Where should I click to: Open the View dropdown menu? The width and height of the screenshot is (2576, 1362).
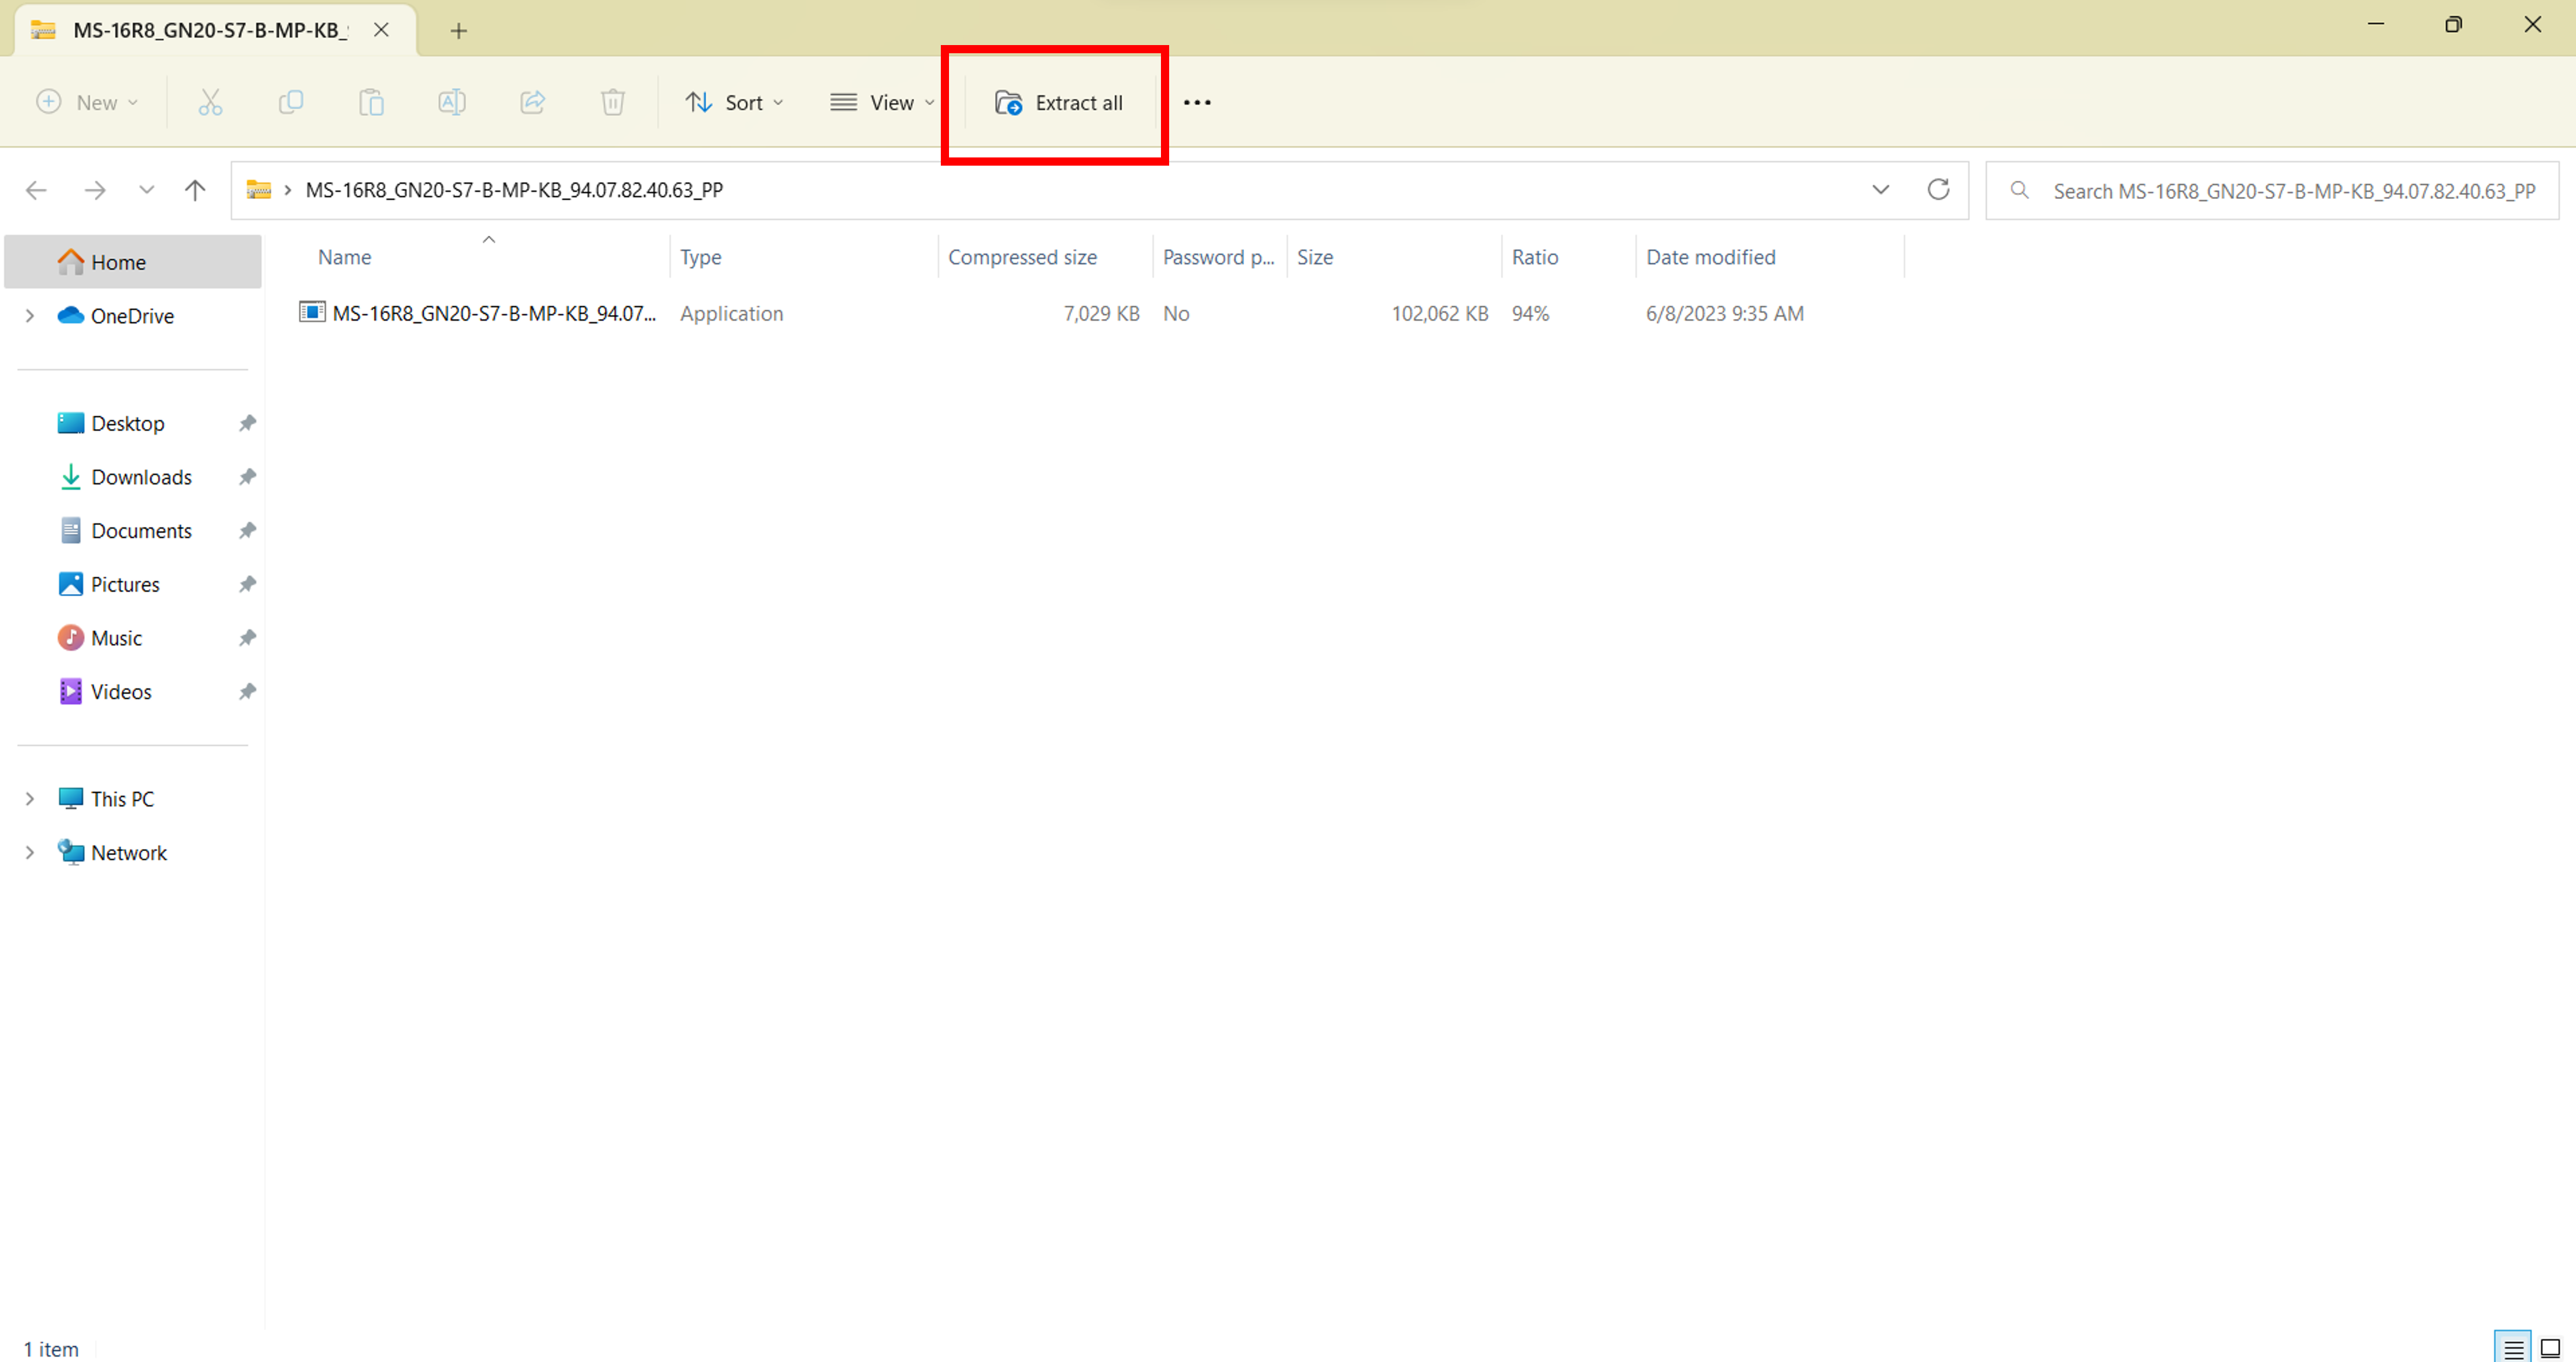(881, 102)
